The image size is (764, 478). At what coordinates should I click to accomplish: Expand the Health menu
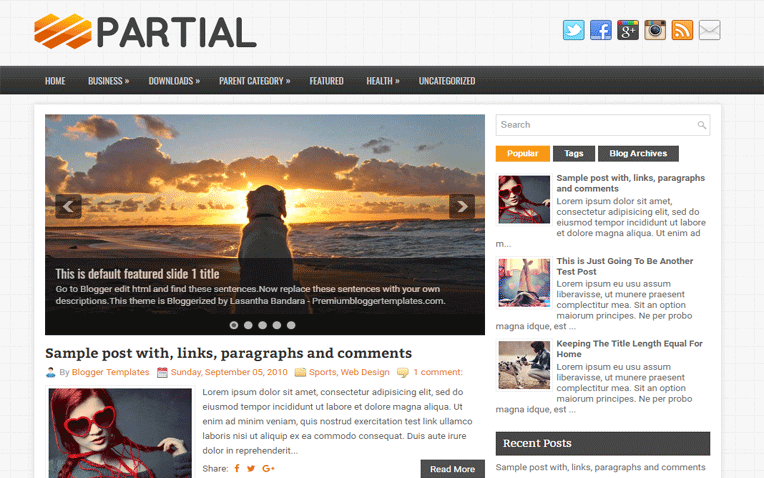[383, 81]
